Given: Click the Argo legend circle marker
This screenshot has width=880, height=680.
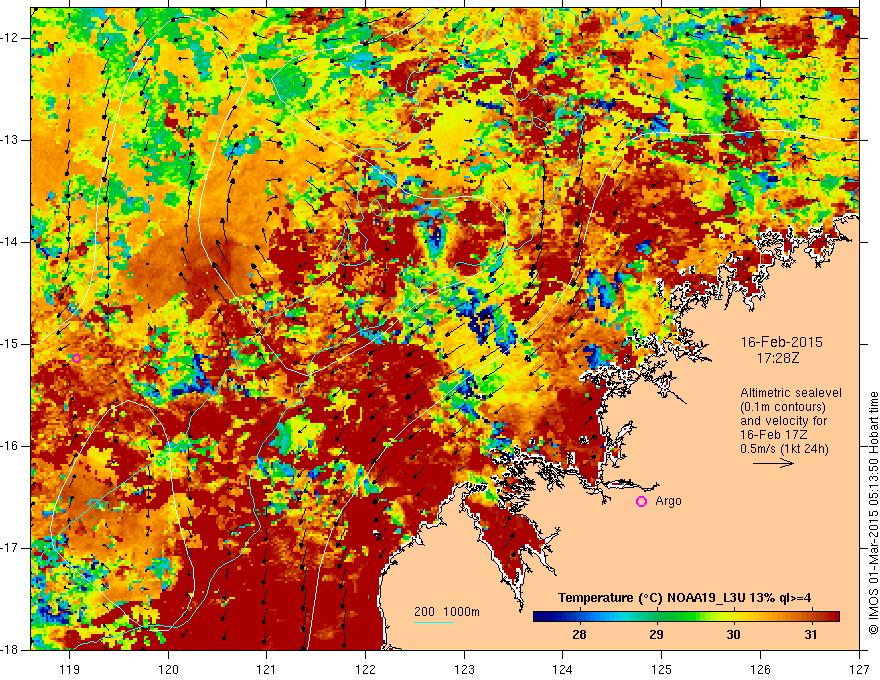Looking at the screenshot, I should point(641,502).
